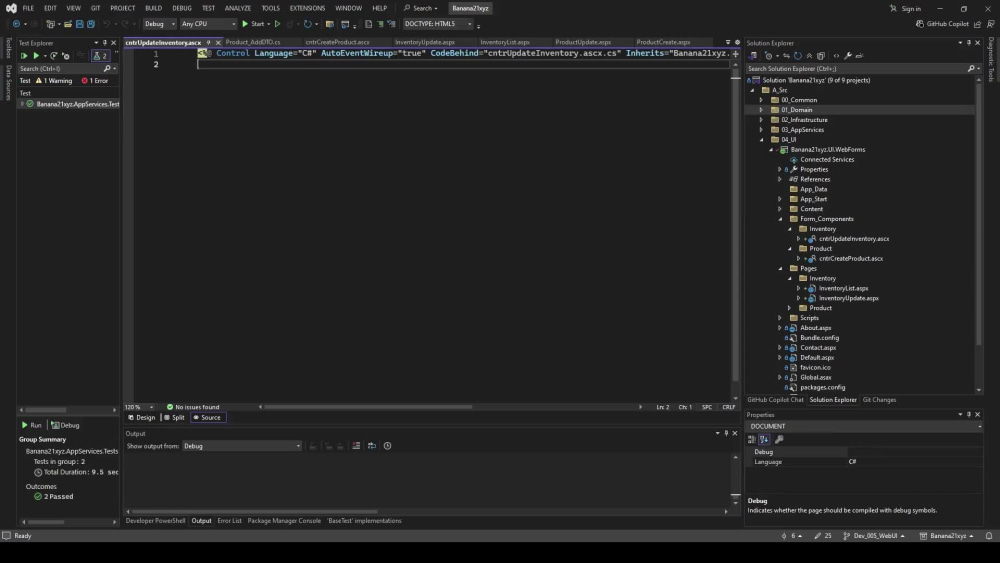Image resolution: width=1000 pixels, height=563 pixels.
Task: Sort Properties alphabetically
Action: coord(764,439)
